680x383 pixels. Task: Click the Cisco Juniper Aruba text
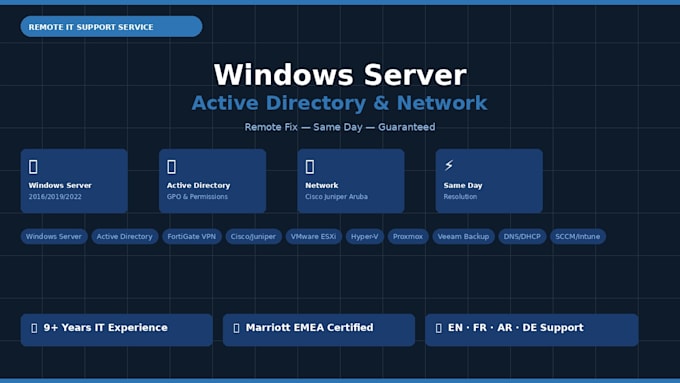[x=336, y=196]
